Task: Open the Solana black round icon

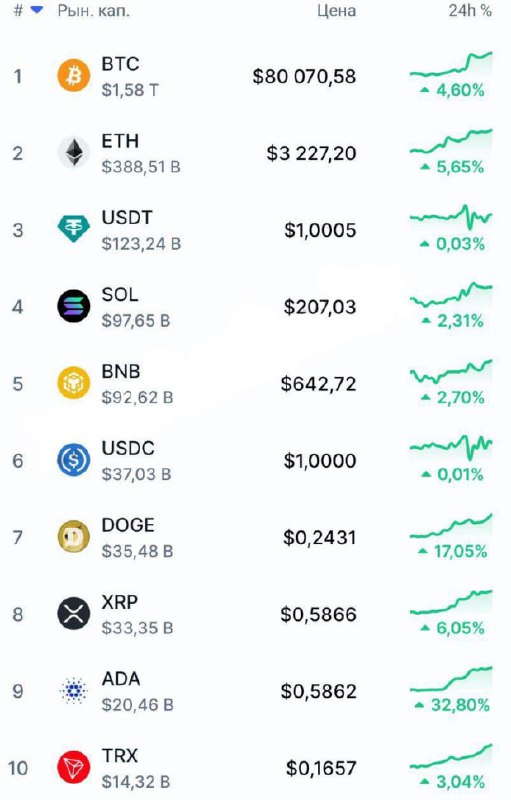Action: click(73, 306)
